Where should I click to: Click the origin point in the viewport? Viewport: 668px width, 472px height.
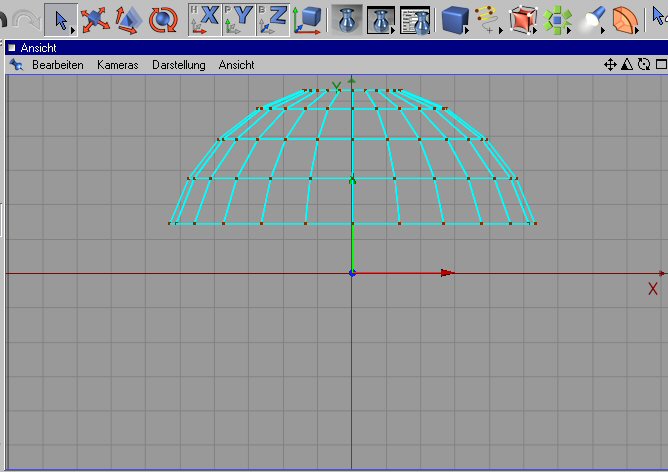coord(352,273)
